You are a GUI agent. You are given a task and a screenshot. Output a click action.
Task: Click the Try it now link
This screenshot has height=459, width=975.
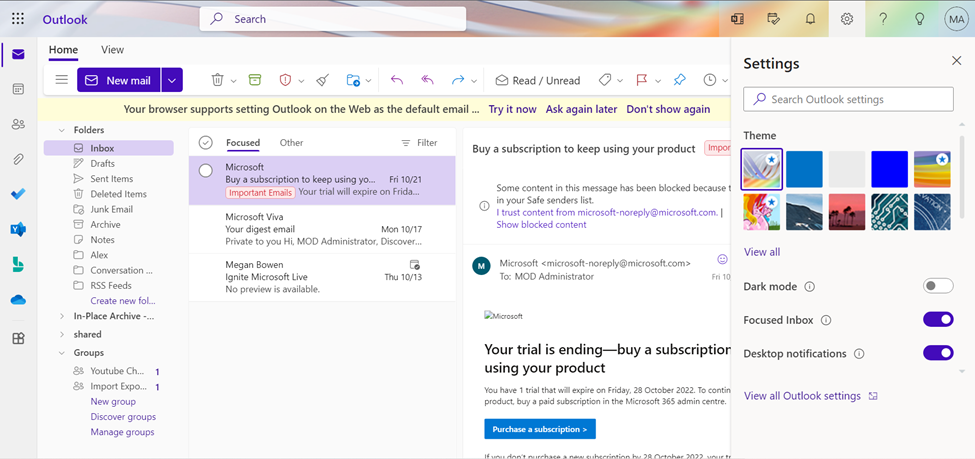point(512,109)
